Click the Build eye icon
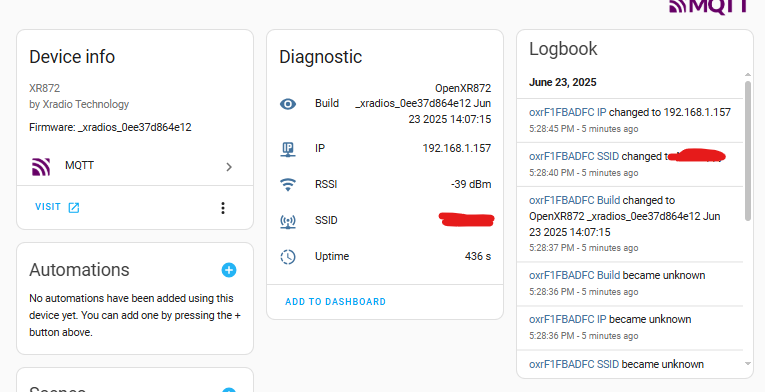Screen dimensions: 765x392 click(x=288, y=104)
